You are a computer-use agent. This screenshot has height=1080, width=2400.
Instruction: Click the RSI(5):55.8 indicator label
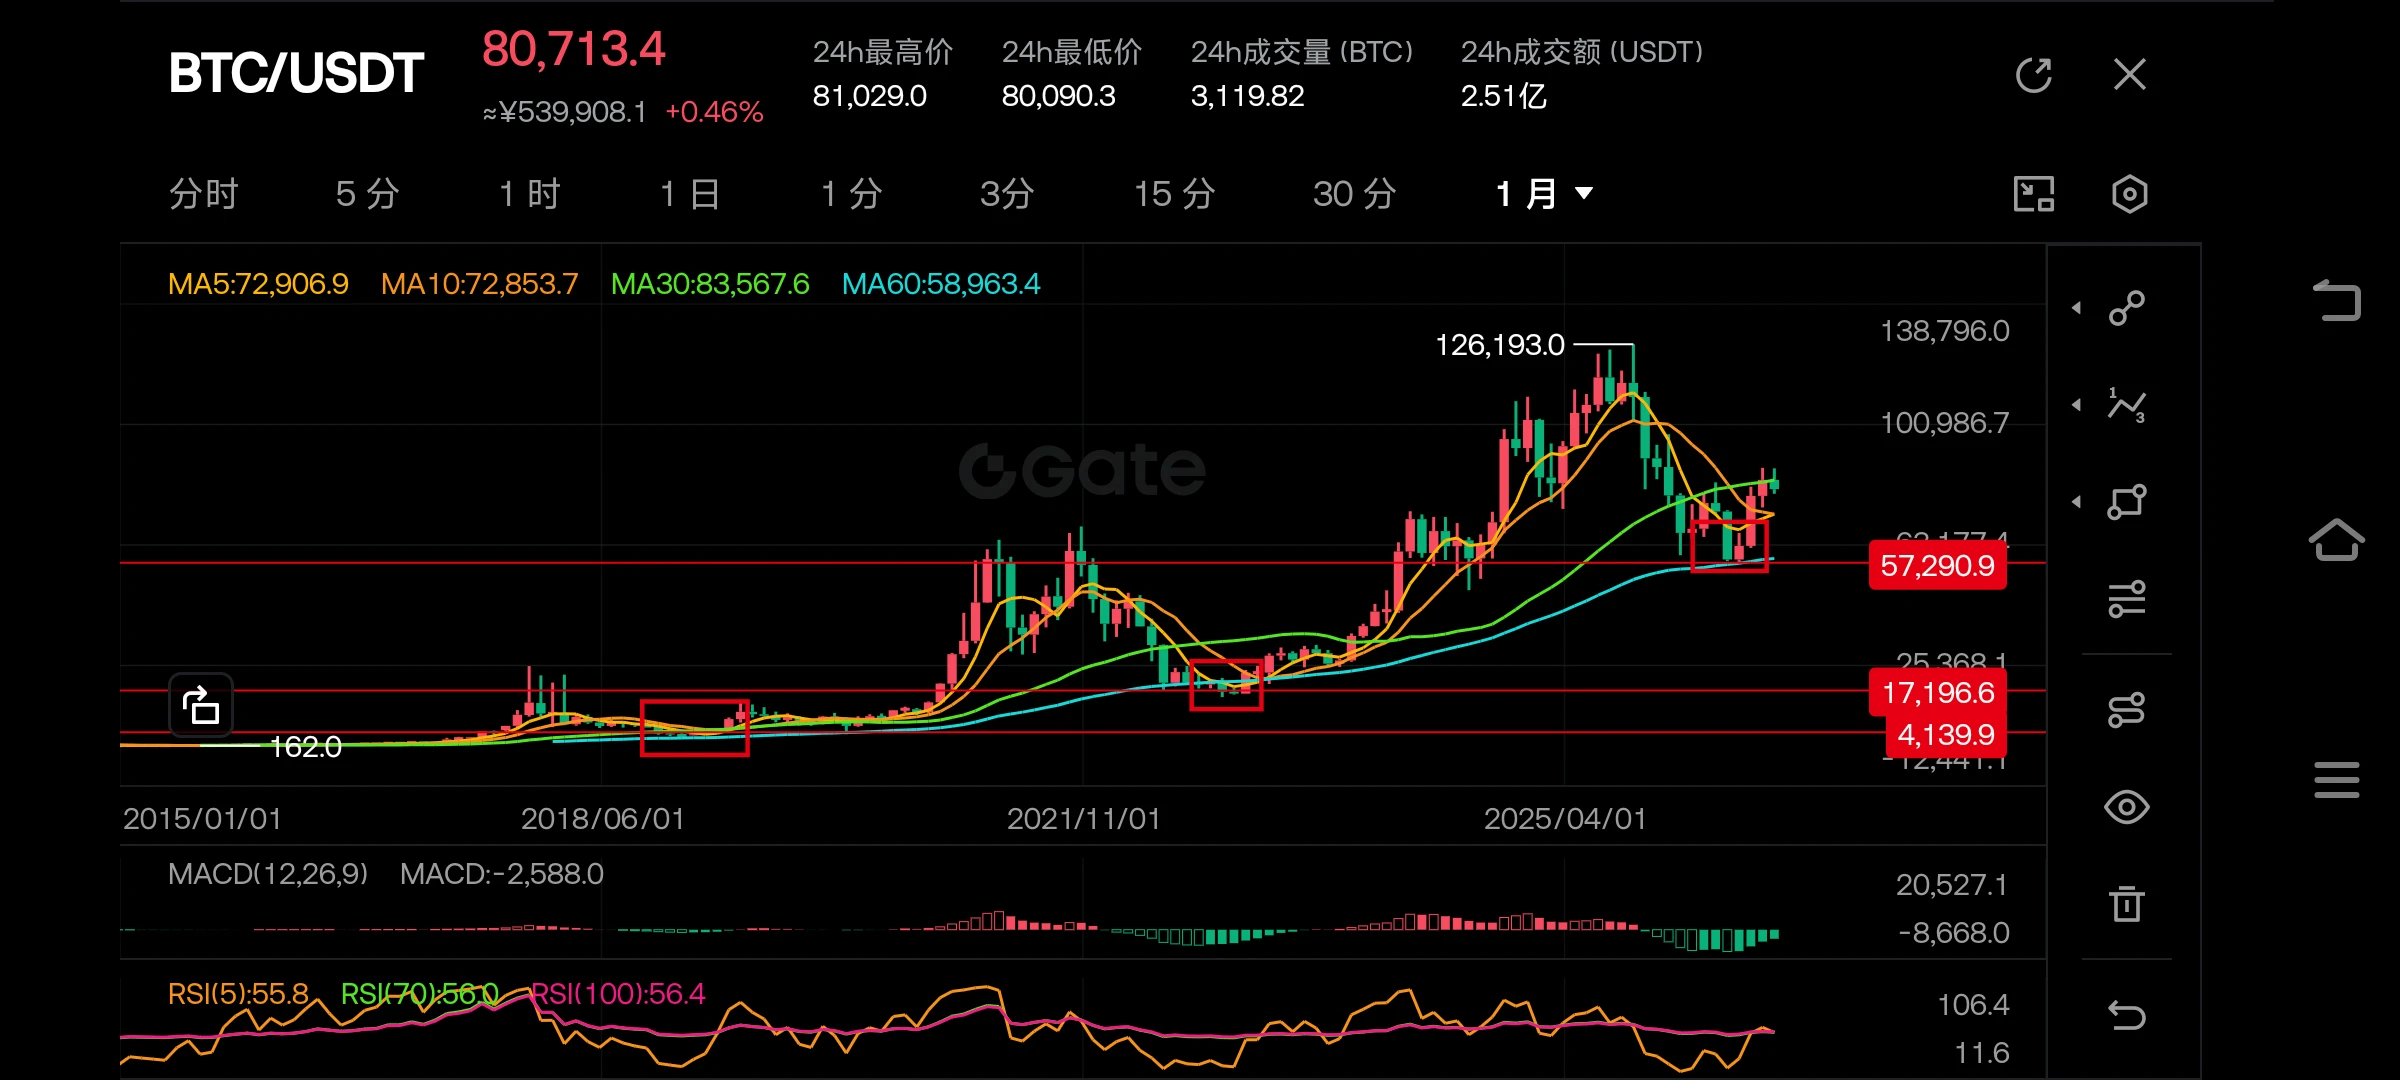pos(238,994)
